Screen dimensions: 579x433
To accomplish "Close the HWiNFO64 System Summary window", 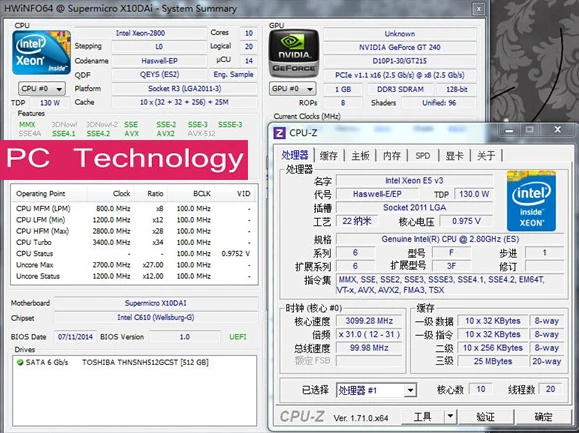I will 479,8.
